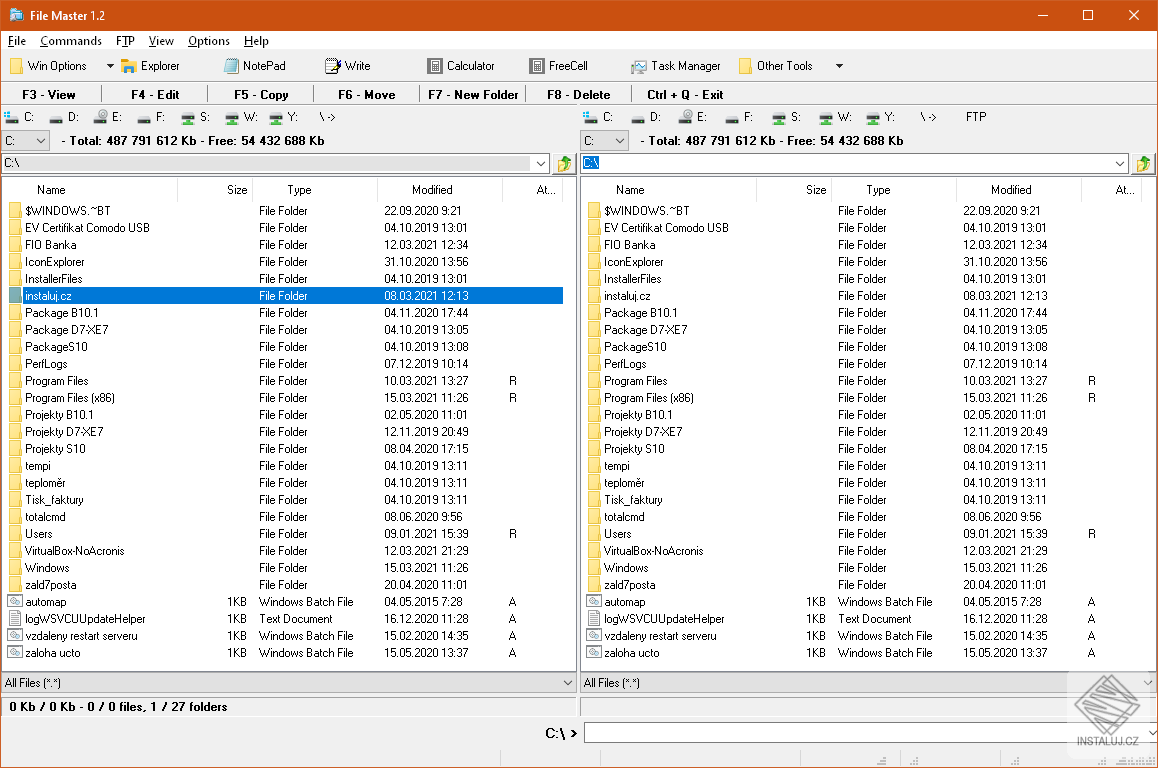Open Explorer from the toolbar
The height and width of the screenshot is (768, 1158).
(x=152, y=65)
